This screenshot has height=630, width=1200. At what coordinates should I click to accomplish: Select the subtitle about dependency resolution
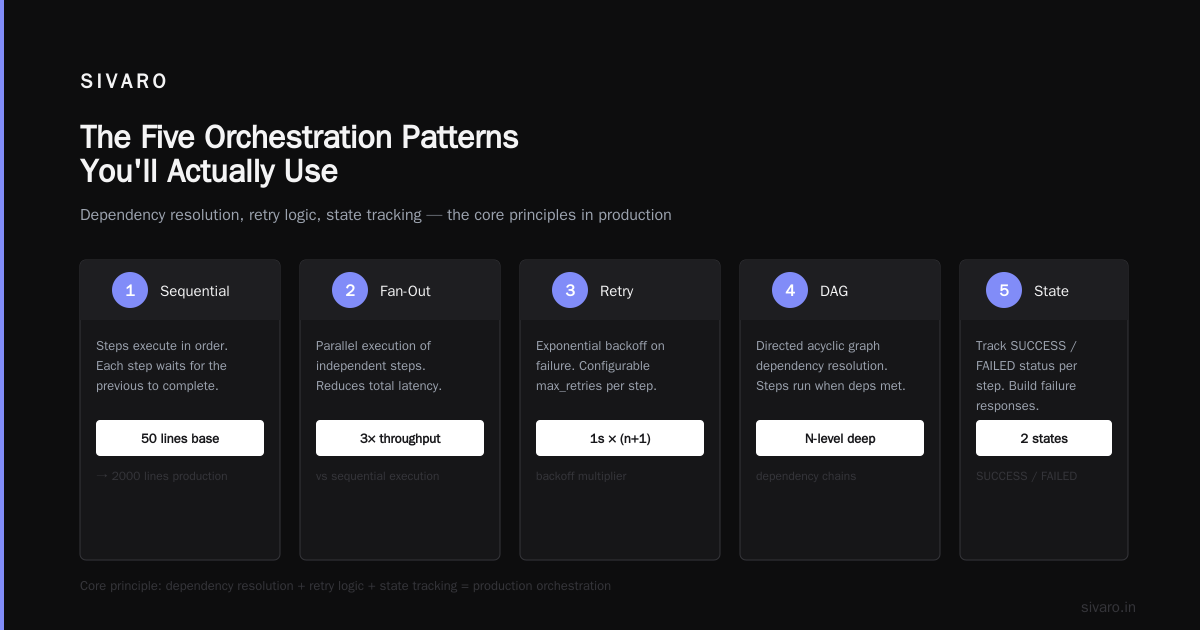pyautogui.click(x=376, y=215)
